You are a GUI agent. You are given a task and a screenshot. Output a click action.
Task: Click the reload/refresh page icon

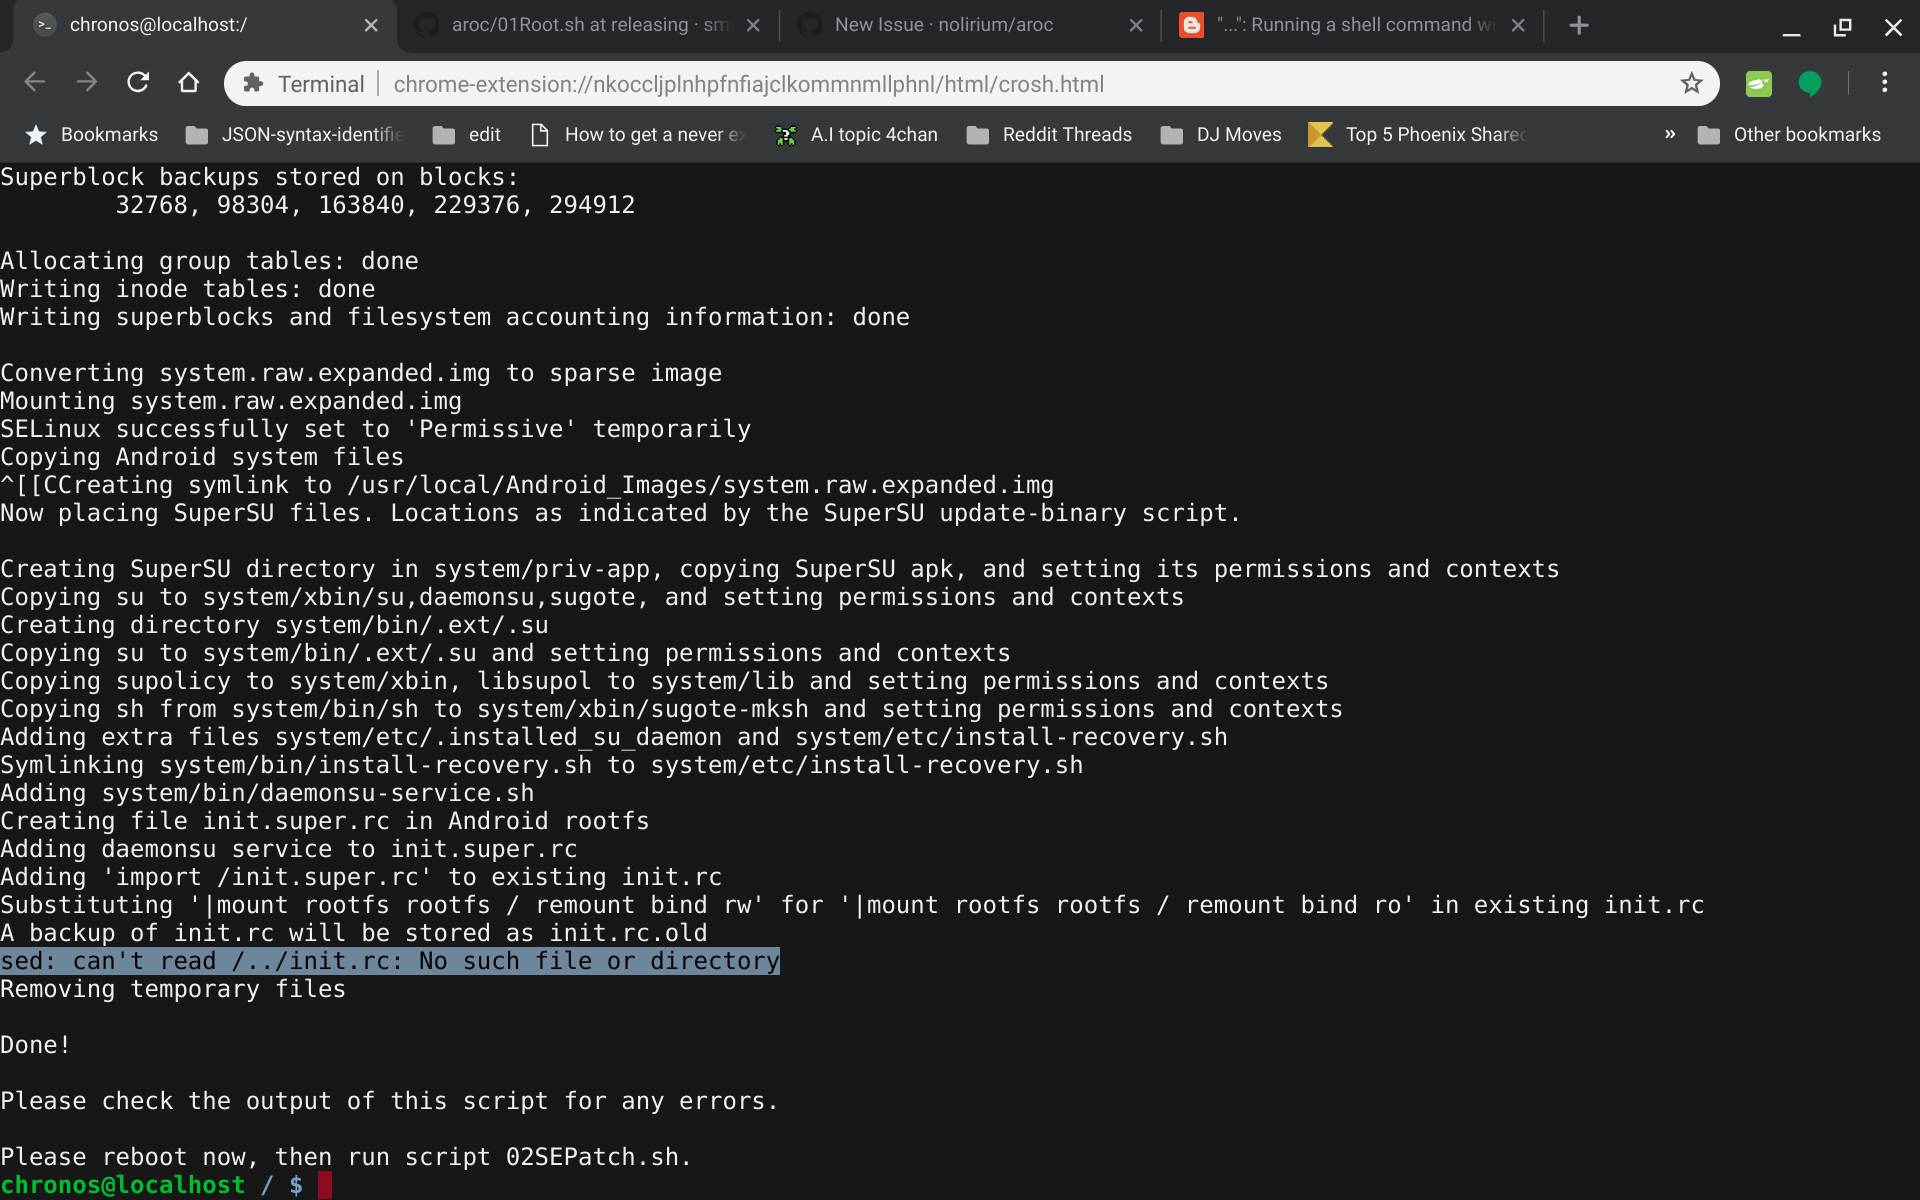click(x=137, y=84)
